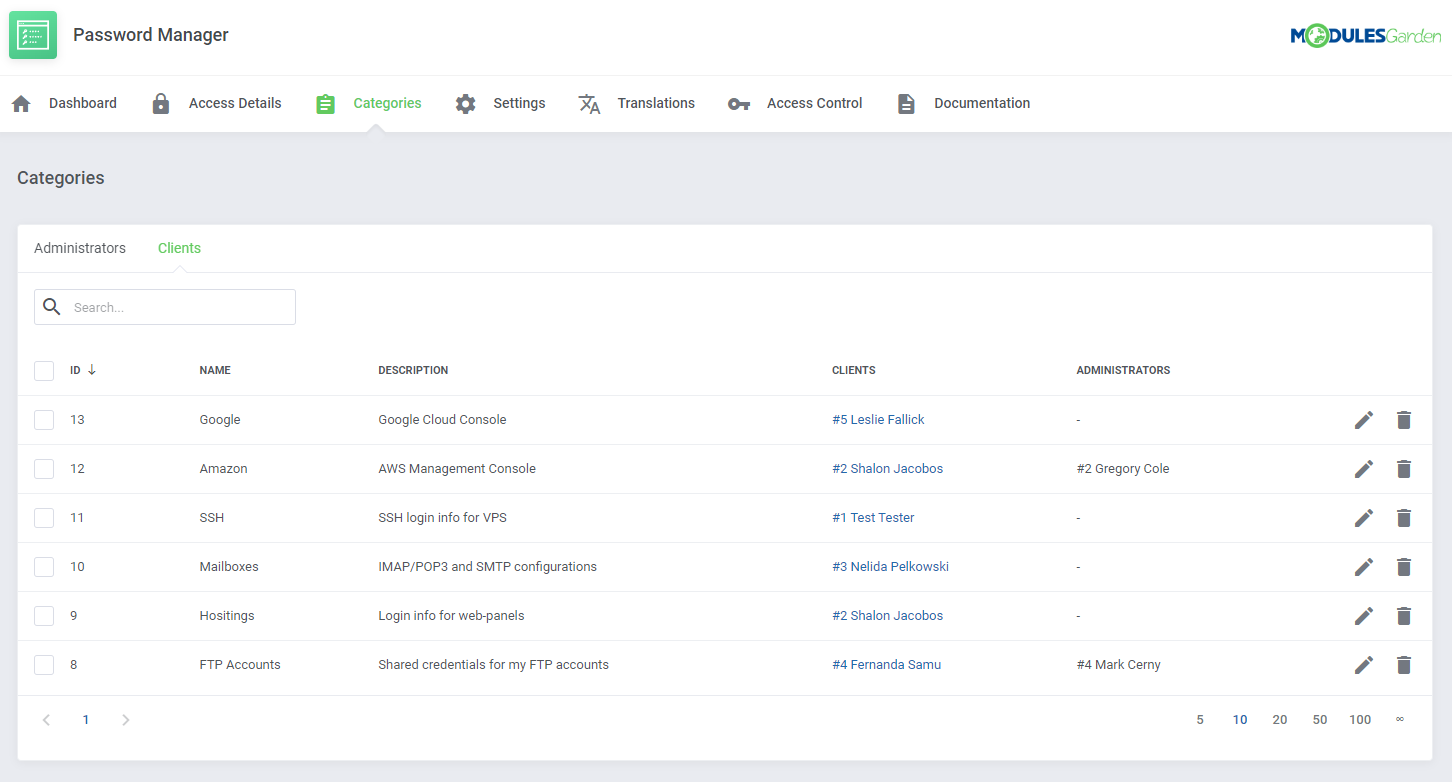Click into the Search input field
Viewport: 1452px width, 782px height.
[x=165, y=307]
